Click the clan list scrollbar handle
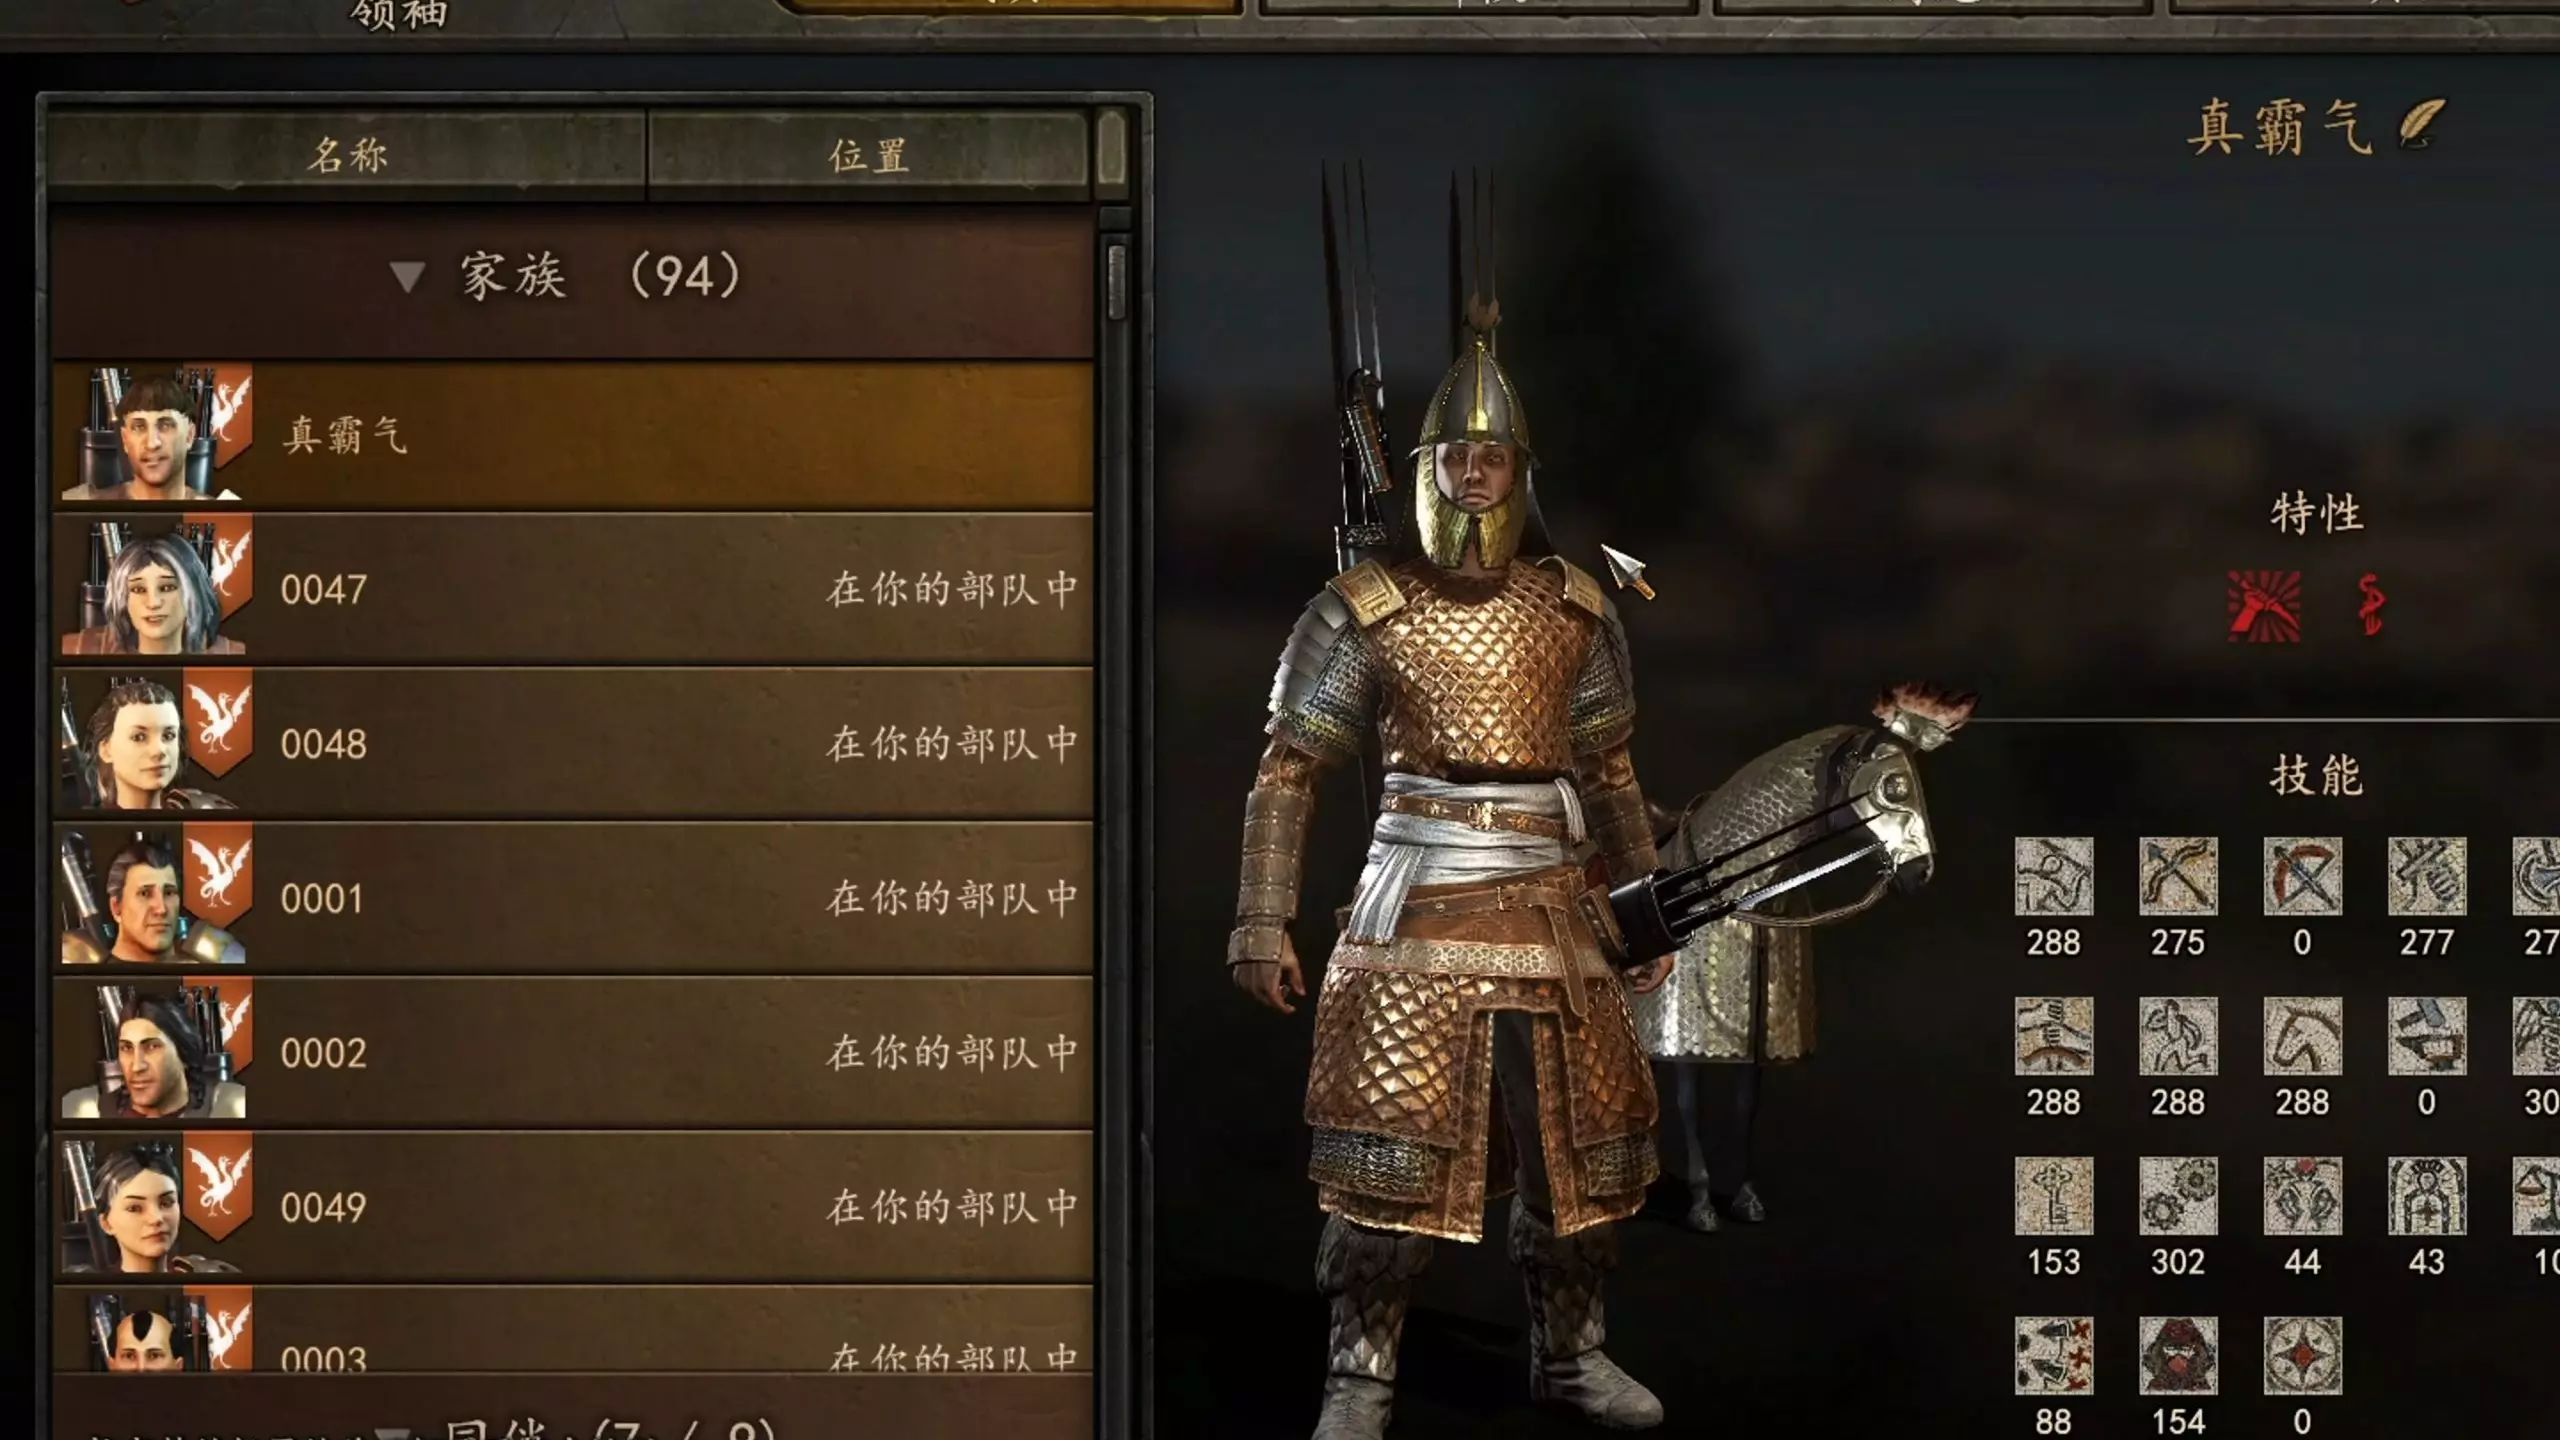The height and width of the screenshot is (1440, 2560). (1116, 281)
